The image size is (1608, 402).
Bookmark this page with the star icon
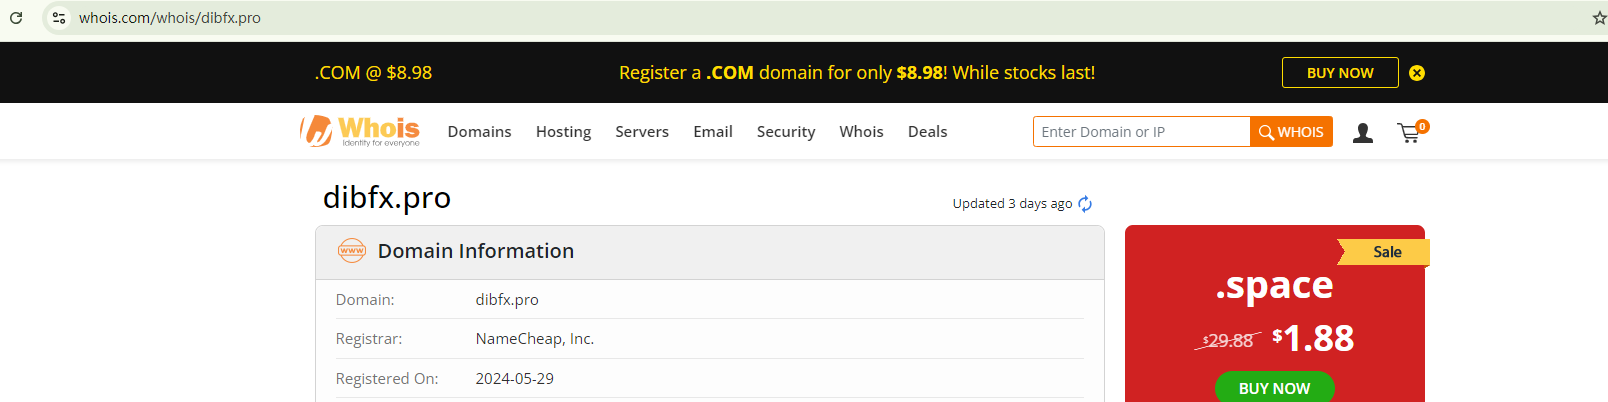(1598, 18)
